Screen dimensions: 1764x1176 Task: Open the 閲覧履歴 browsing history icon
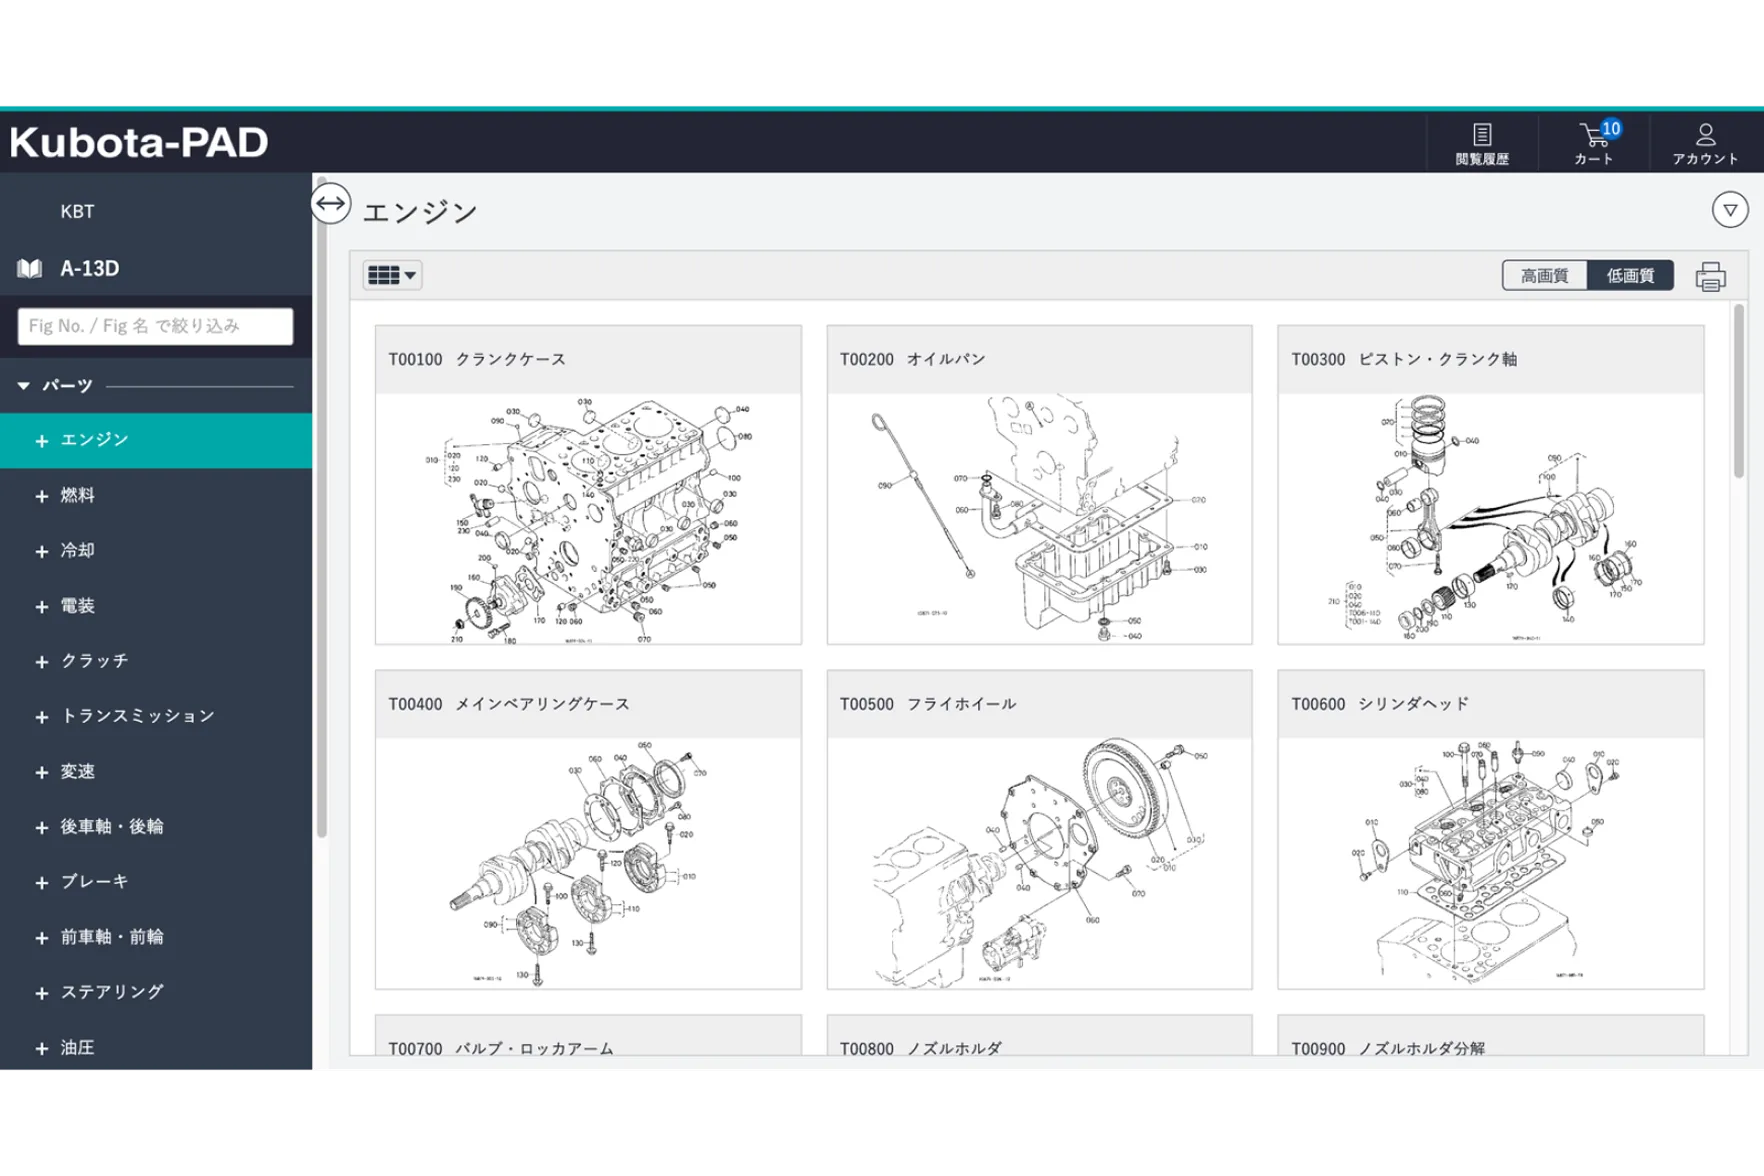pyautogui.click(x=1481, y=142)
